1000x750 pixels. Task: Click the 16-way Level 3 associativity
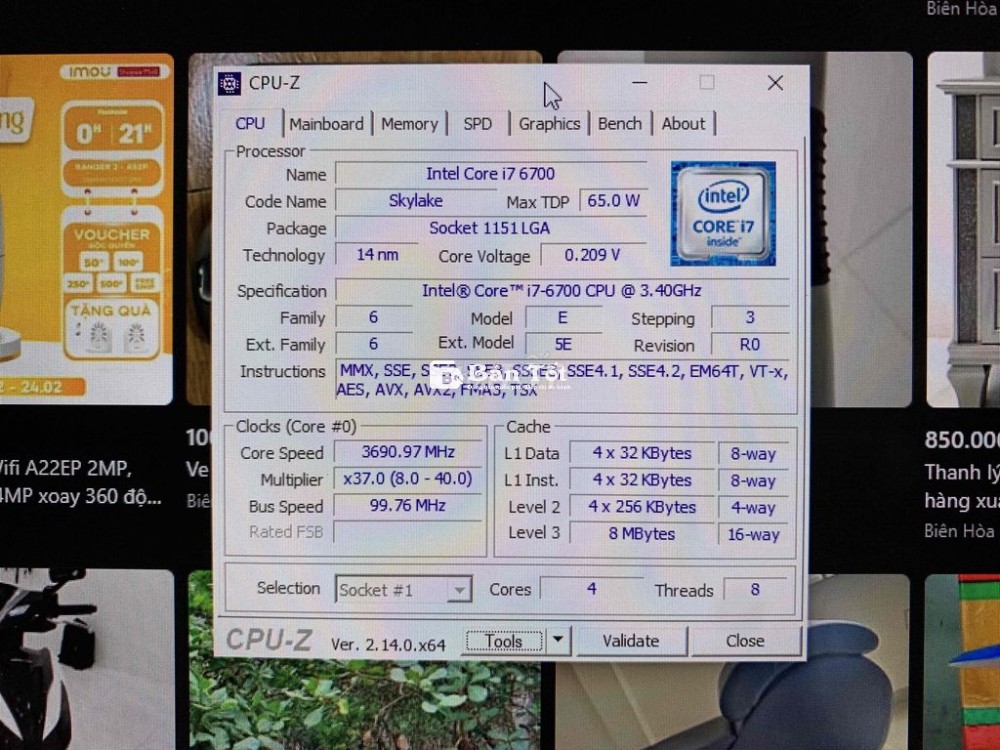pyautogui.click(x=754, y=534)
